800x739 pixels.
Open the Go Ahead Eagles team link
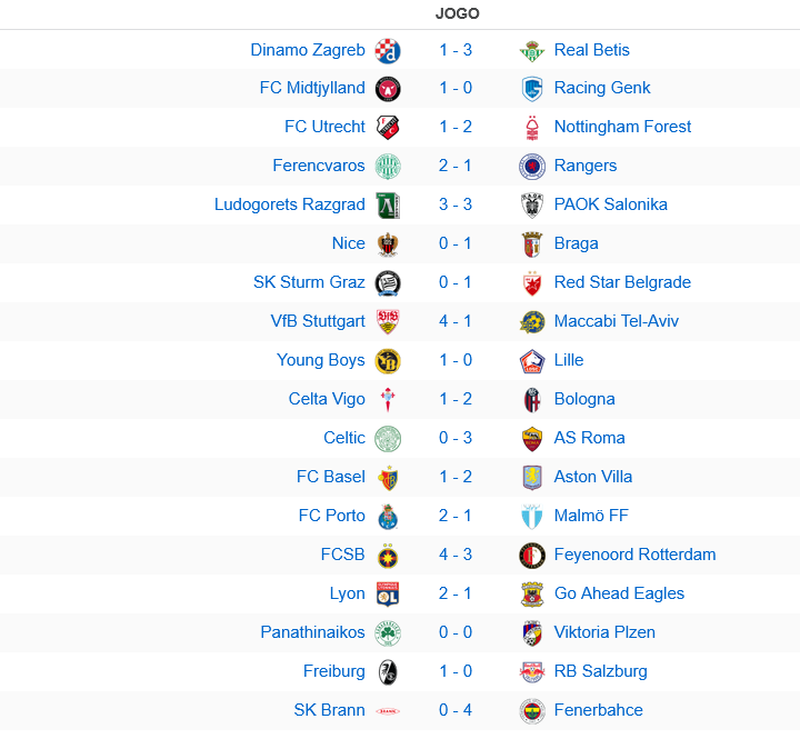coord(619,593)
